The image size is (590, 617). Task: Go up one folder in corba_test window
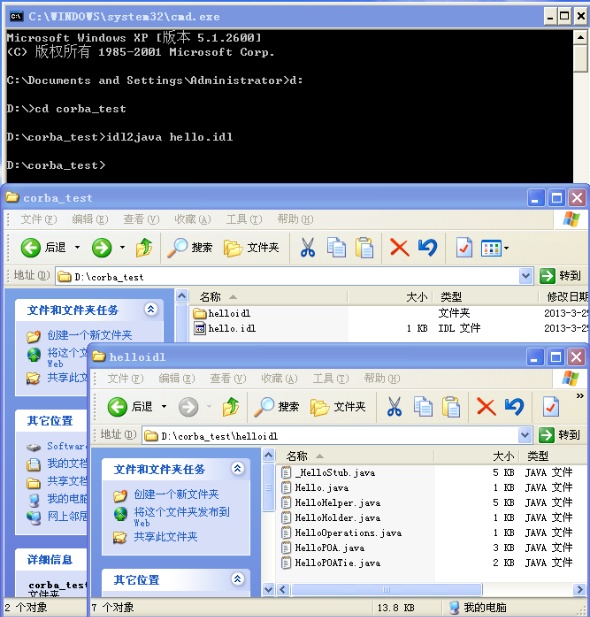(144, 248)
